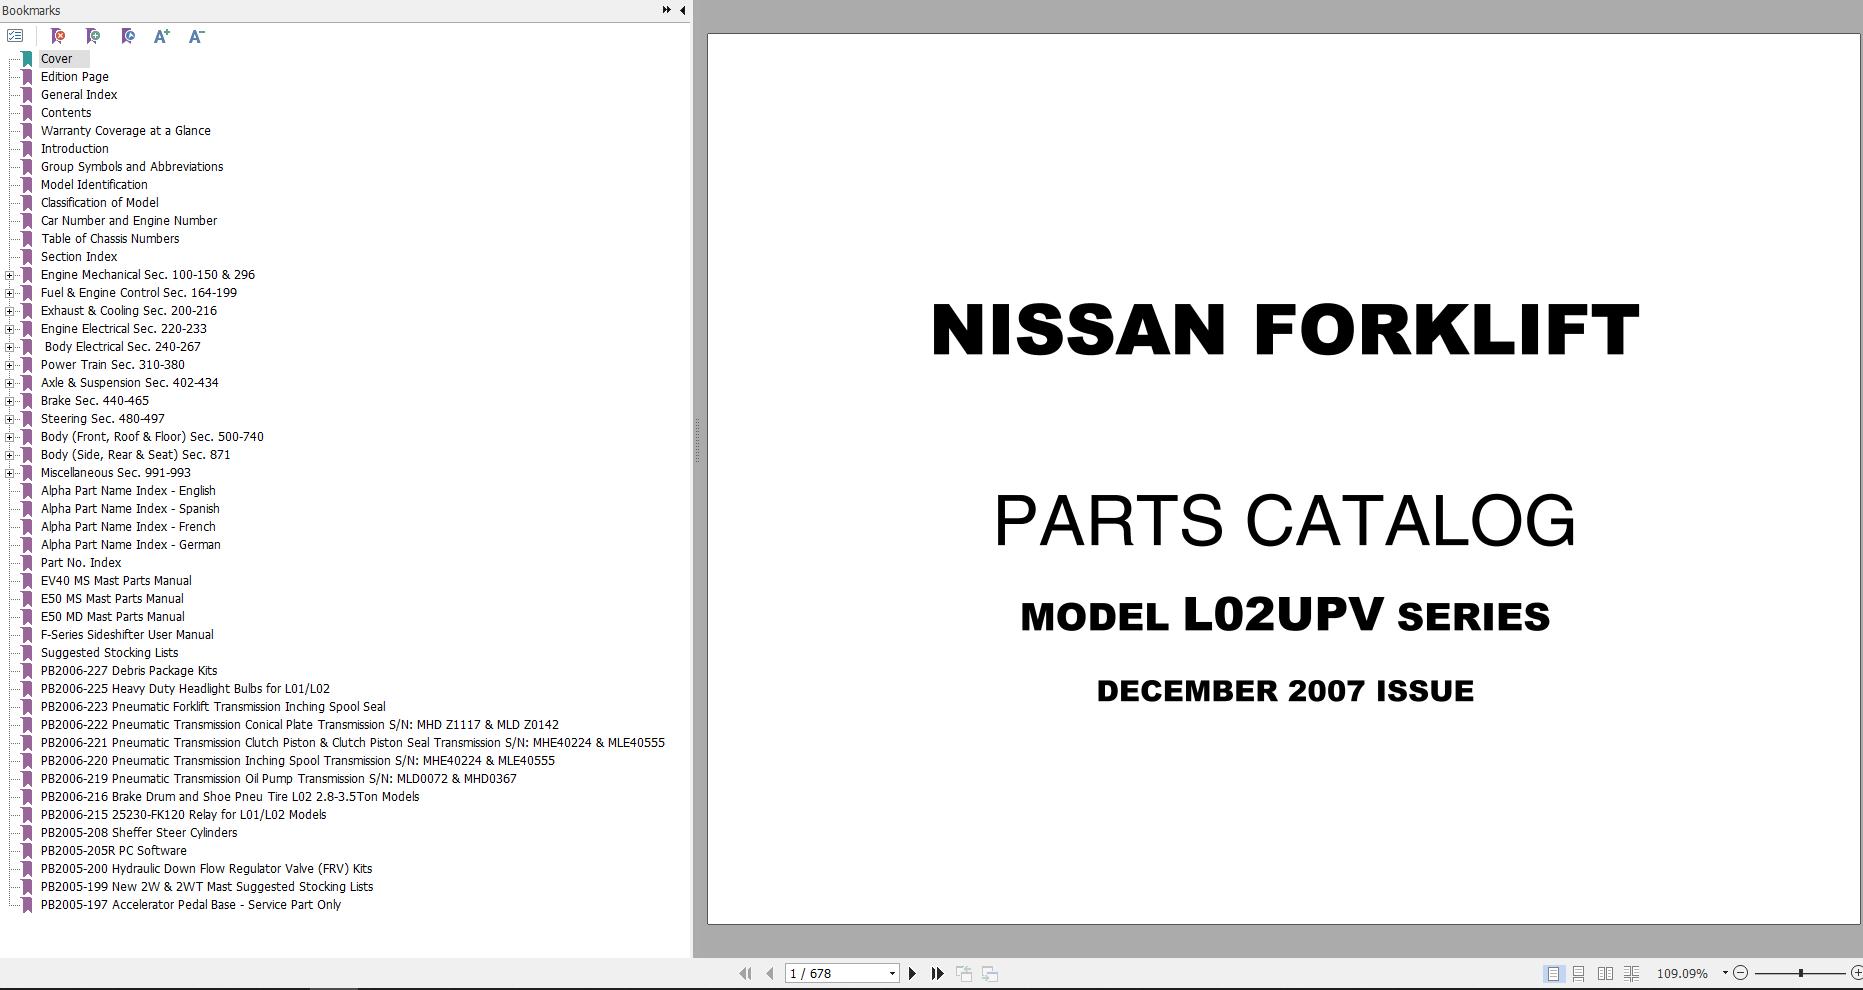1863x990 pixels.
Task: Go to the Contents bookmark
Action: [66, 113]
